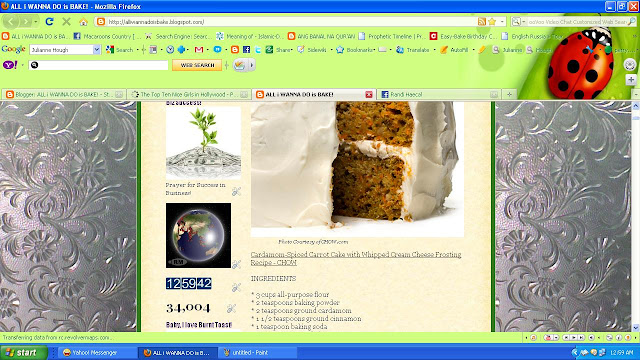Open the location bar history dropdown arrow
Image resolution: width=640 pixels, height=360 pixels.
502,22
